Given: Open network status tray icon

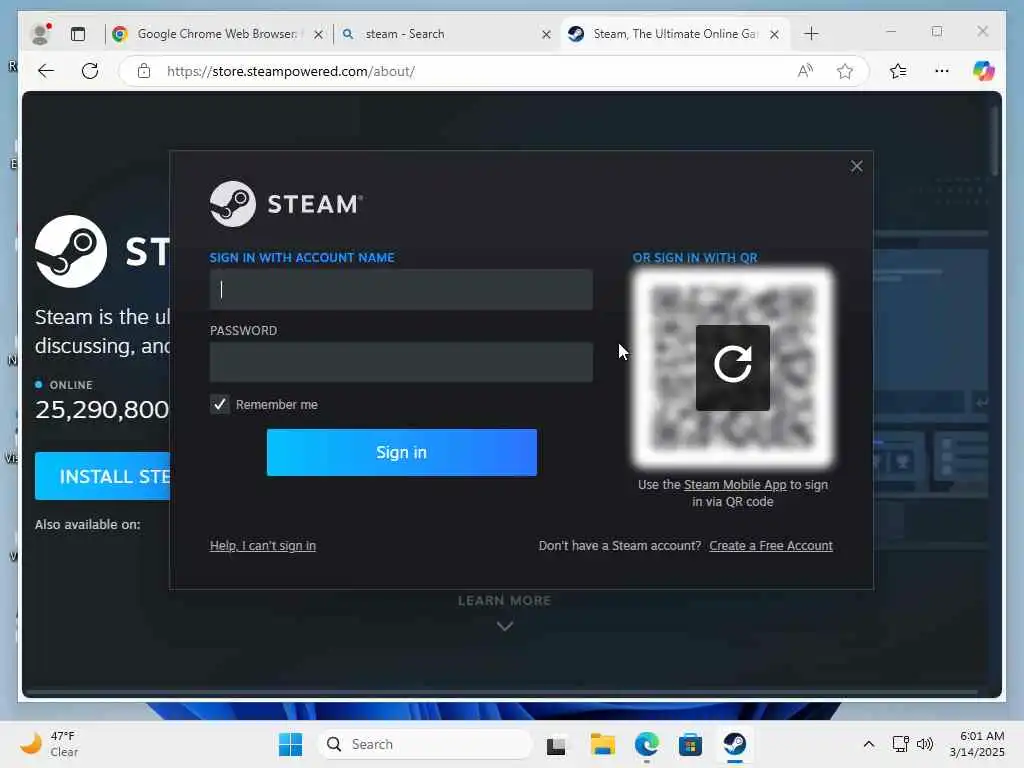Looking at the screenshot, I should point(901,744).
